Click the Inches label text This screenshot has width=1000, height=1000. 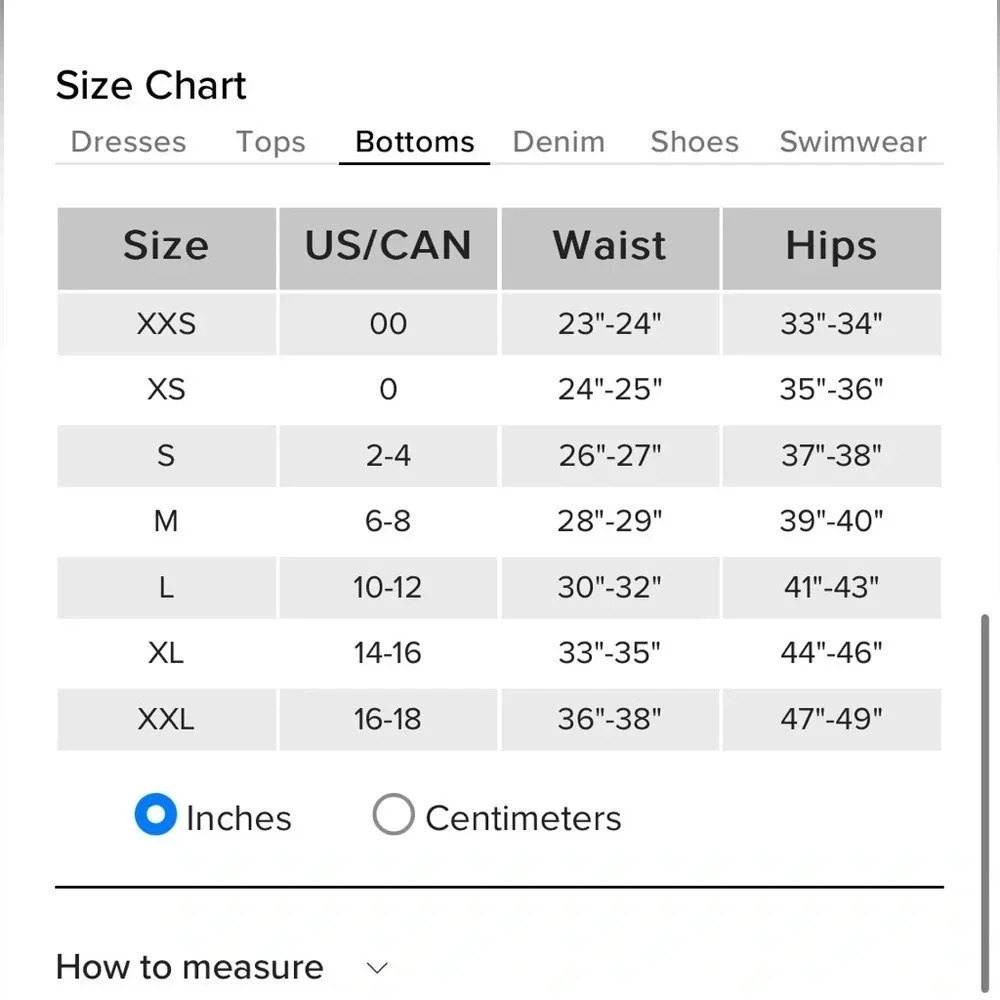tap(239, 818)
